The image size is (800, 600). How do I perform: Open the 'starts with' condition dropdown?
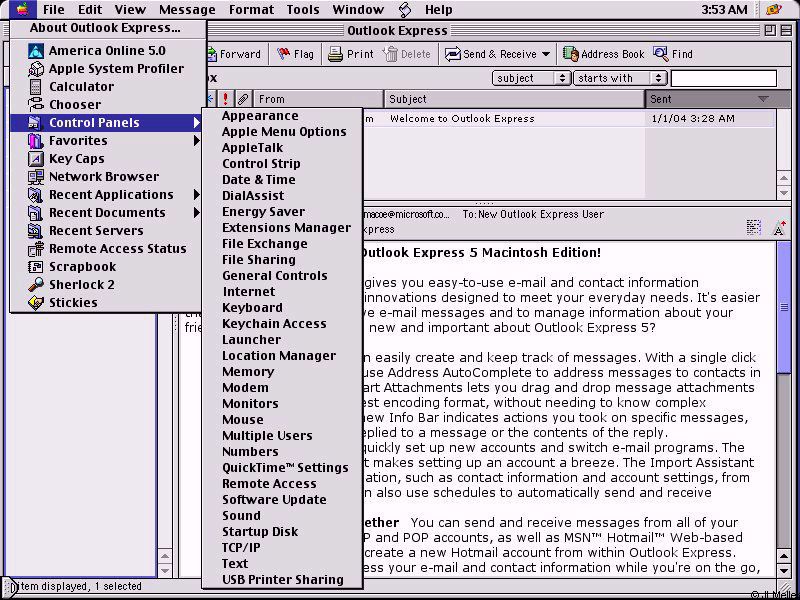tap(620, 78)
